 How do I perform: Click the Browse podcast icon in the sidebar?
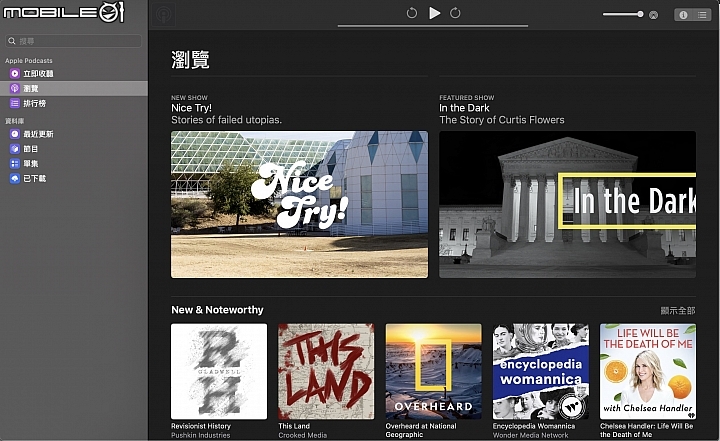pyautogui.click(x=15, y=88)
